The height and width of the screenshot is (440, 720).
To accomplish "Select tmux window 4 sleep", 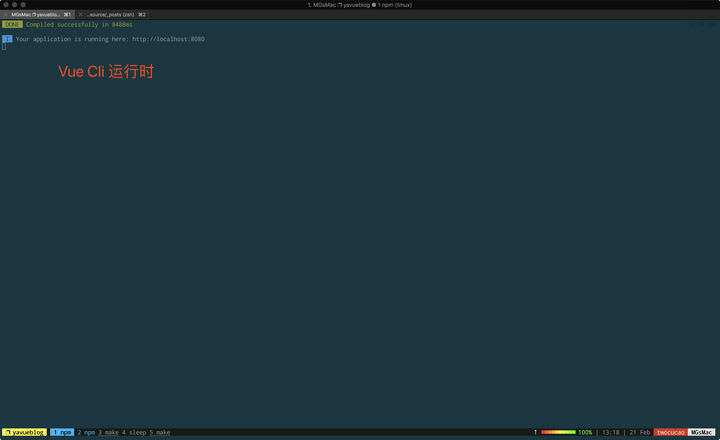I will point(134,432).
